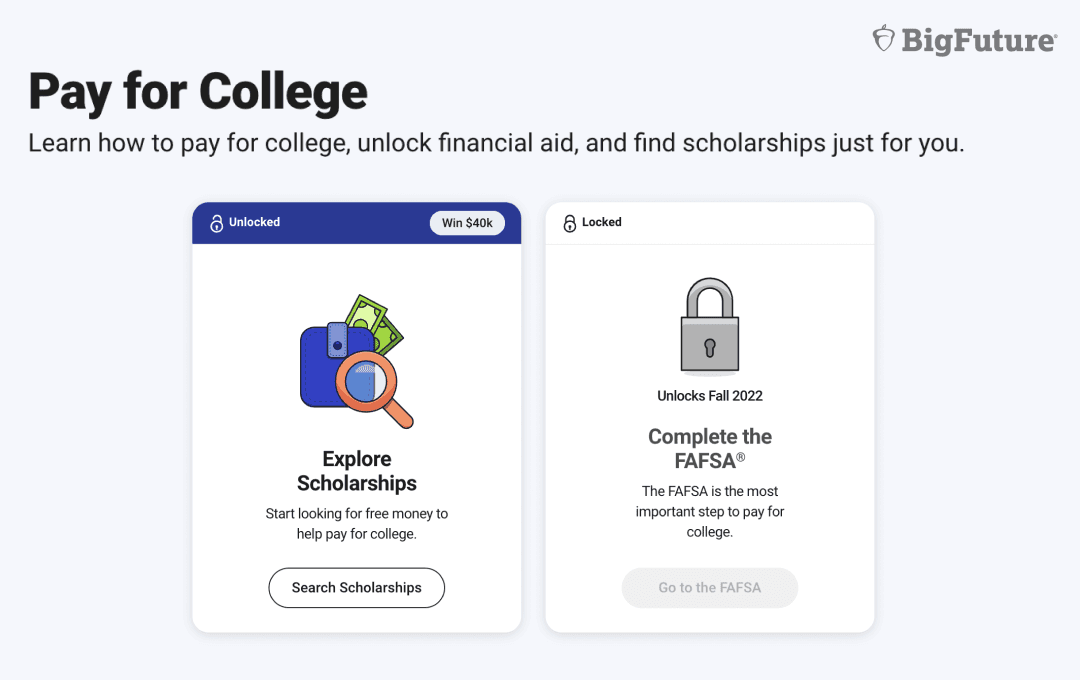Click the BigFuture brand name text
This screenshot has height=680, width=1080.
pyautogui.click(x=979, y=40)
